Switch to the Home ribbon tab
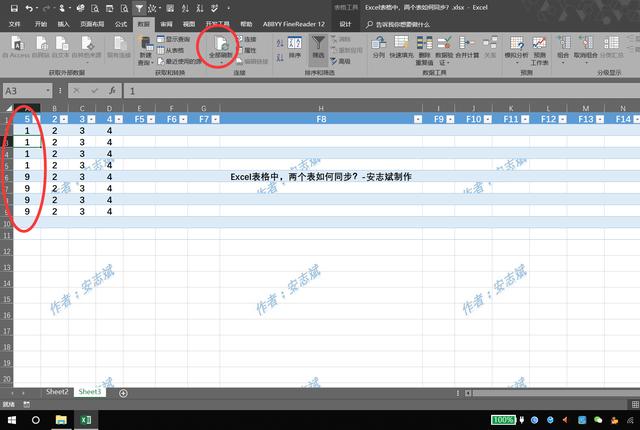The height and width of the screenshot is (430, 640). click(41, 24)
